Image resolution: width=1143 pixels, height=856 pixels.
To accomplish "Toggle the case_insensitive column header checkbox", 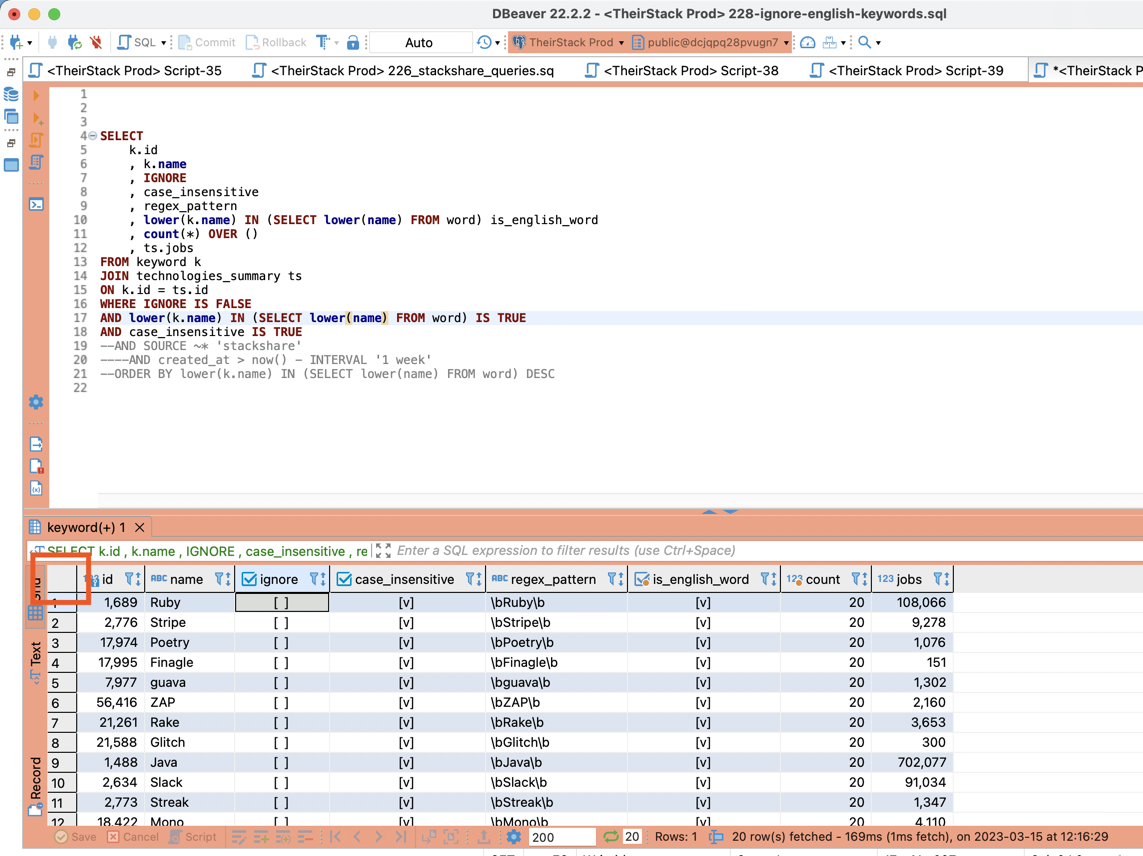I will click(x=347, y=578).
